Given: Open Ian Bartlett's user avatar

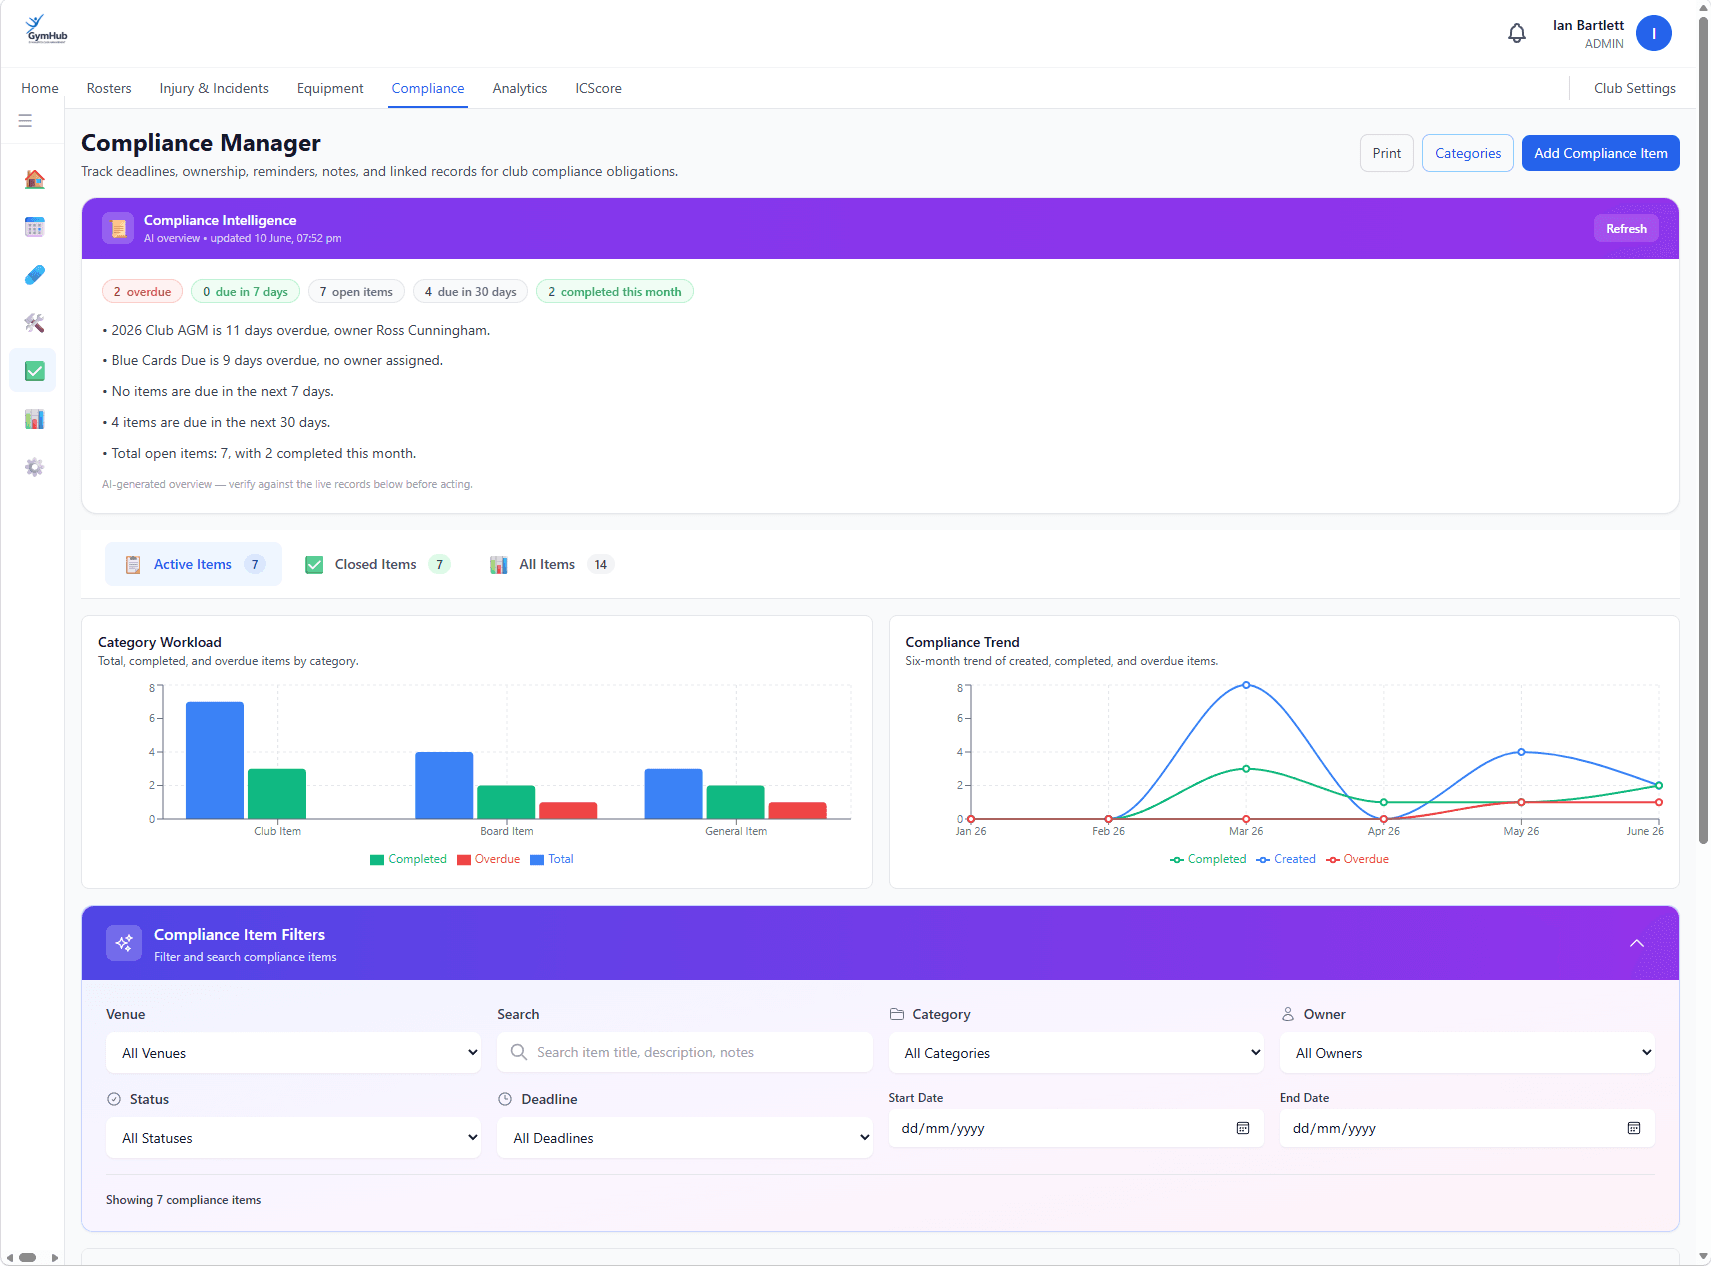Looking at the screenshot, I should pyautogui.click(x=1653, y=33).
